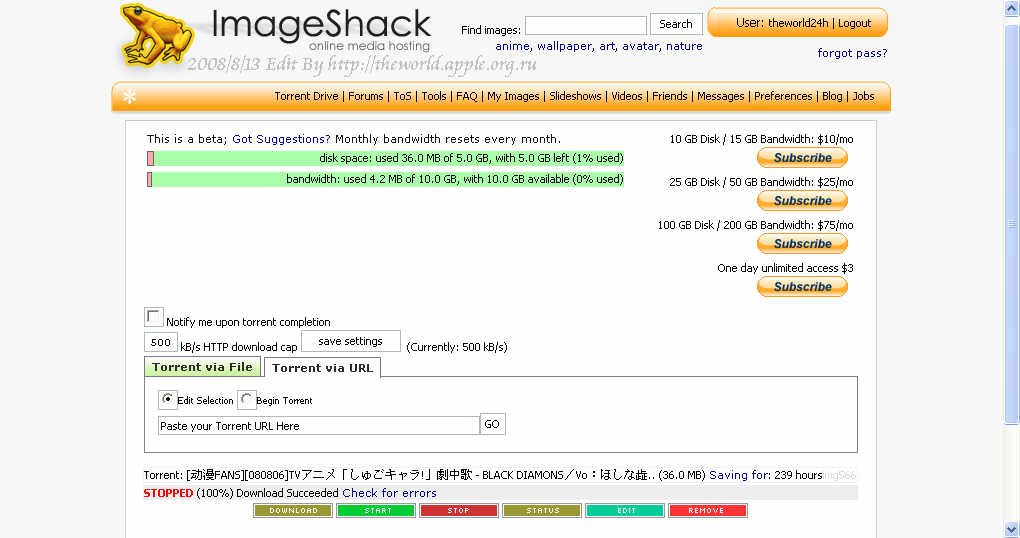Subscribe to the 25 GB Disk $25/mo plan
1020x538 pixels.
[x=802, y=201]
